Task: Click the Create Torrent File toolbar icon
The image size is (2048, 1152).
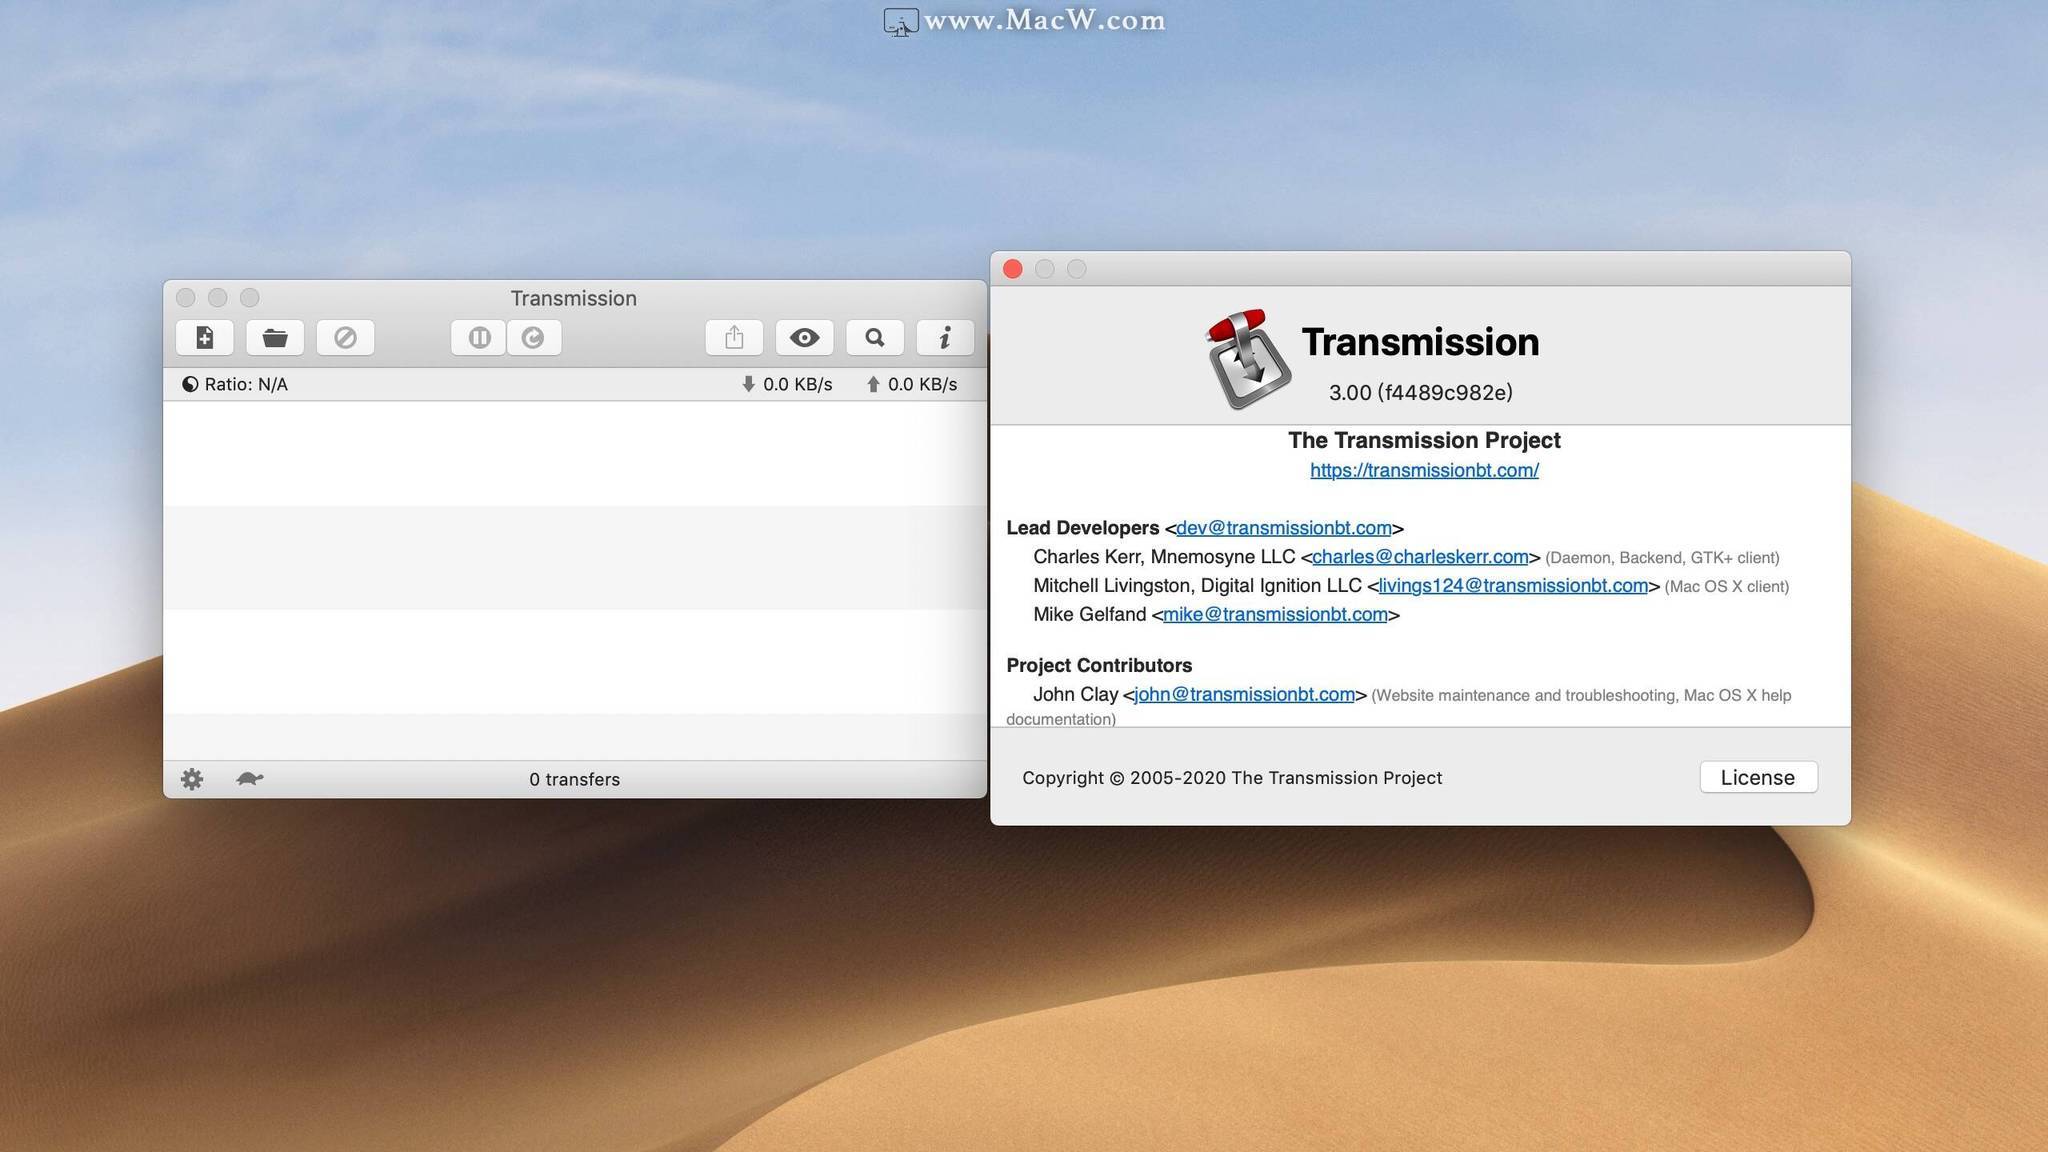Action: coord(205,337)
